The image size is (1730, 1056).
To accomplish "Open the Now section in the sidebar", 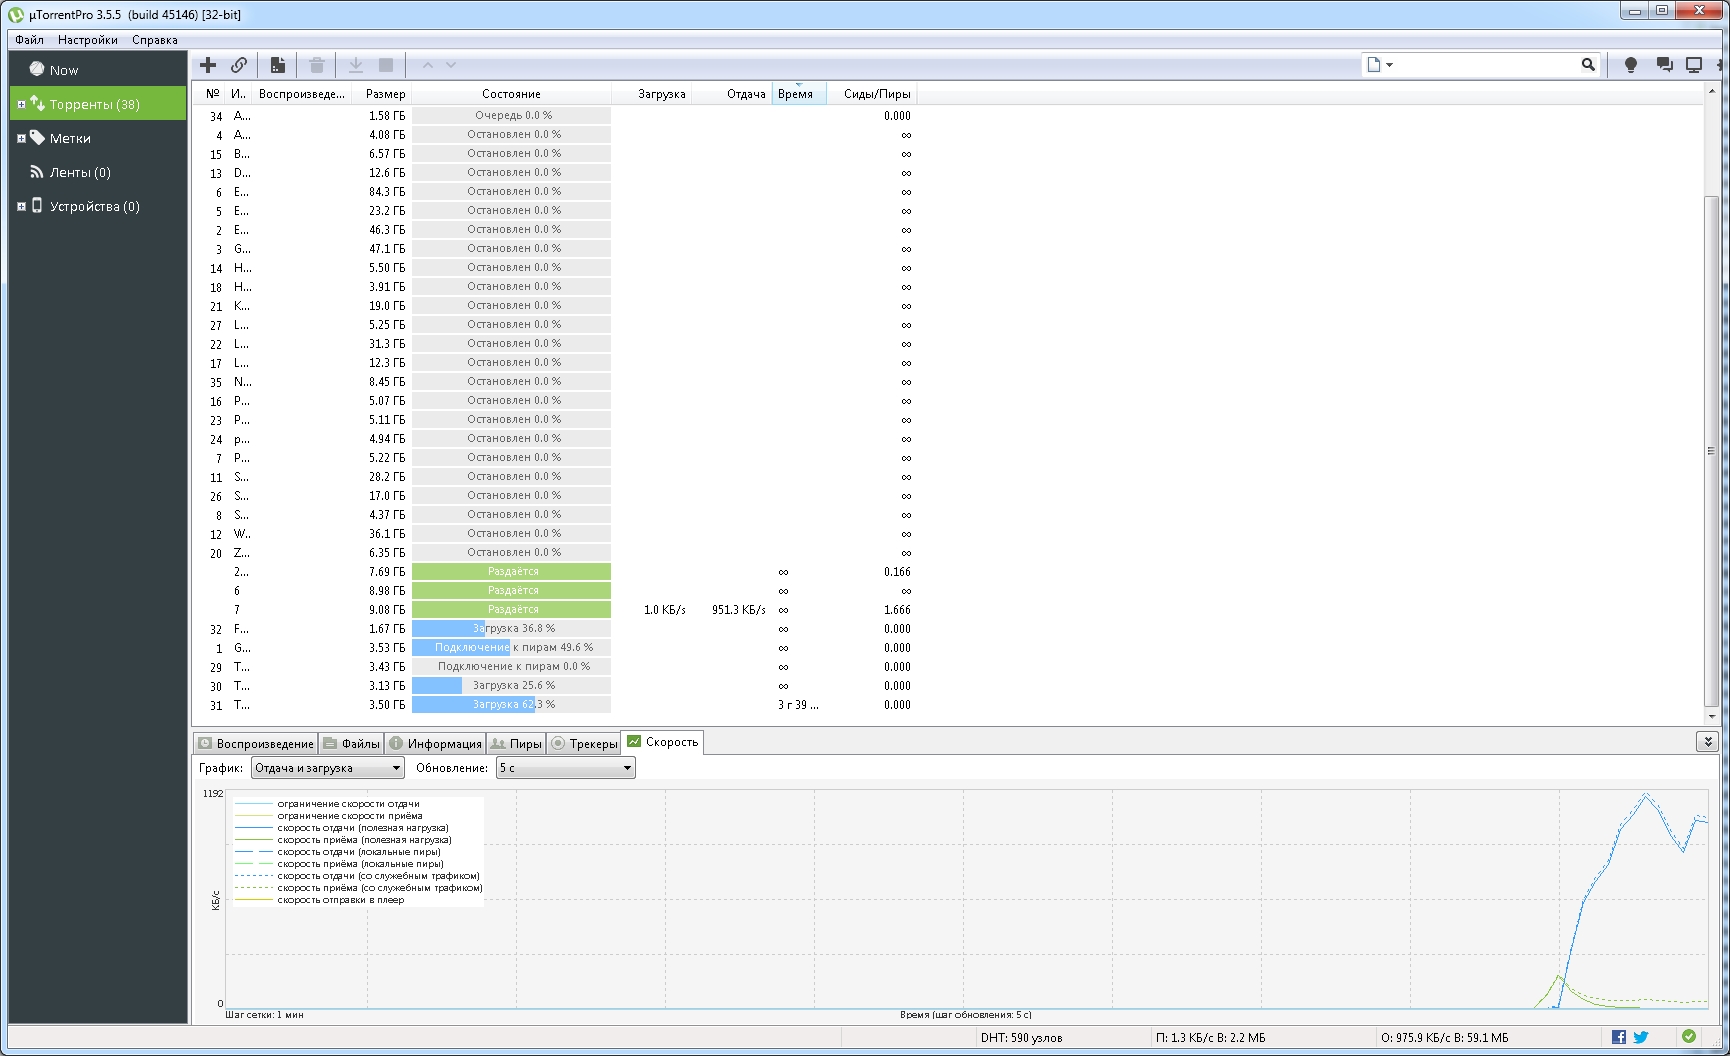I will [98, 70].
